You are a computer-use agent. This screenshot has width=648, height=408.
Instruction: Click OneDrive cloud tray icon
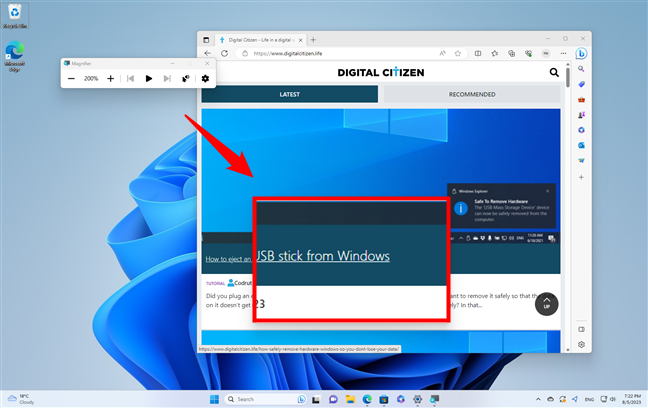(550, 399)
